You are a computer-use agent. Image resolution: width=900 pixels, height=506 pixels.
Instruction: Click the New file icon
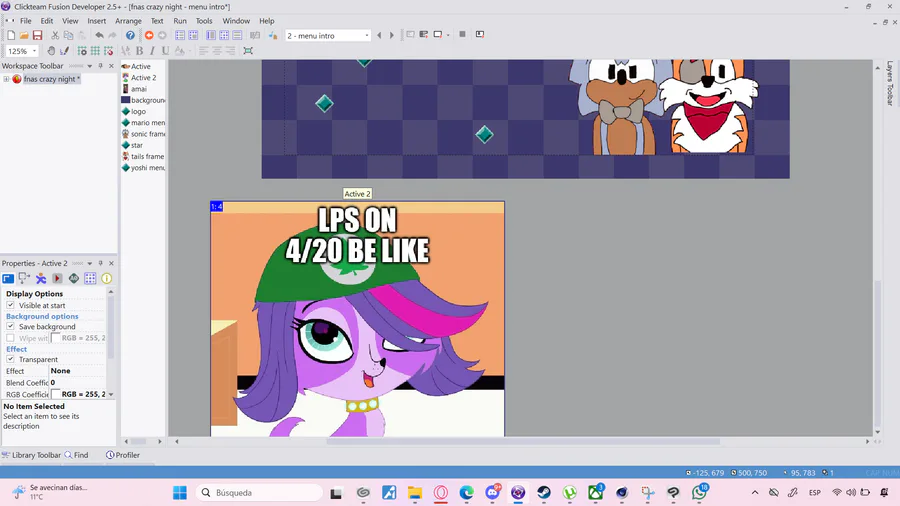click(x=11, y=36)
